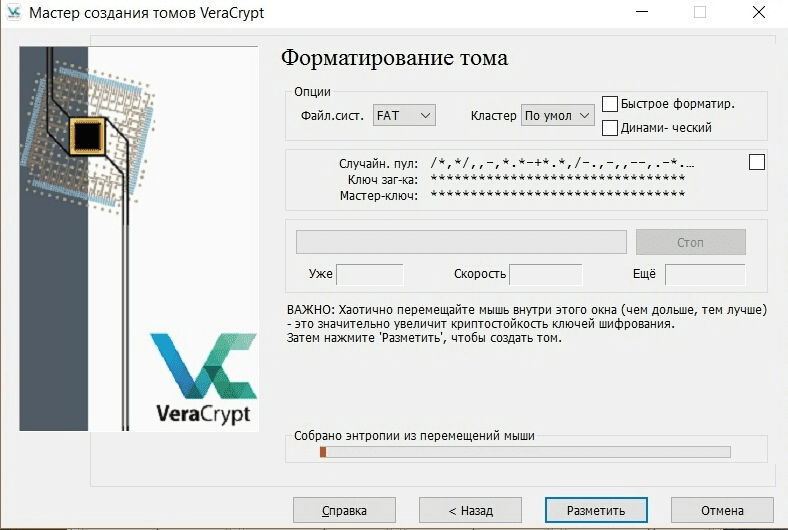This screenshot has height=530, width=788.
Task: Open the Файл.сист. FAT dropdown
Action: pos(404,116)
